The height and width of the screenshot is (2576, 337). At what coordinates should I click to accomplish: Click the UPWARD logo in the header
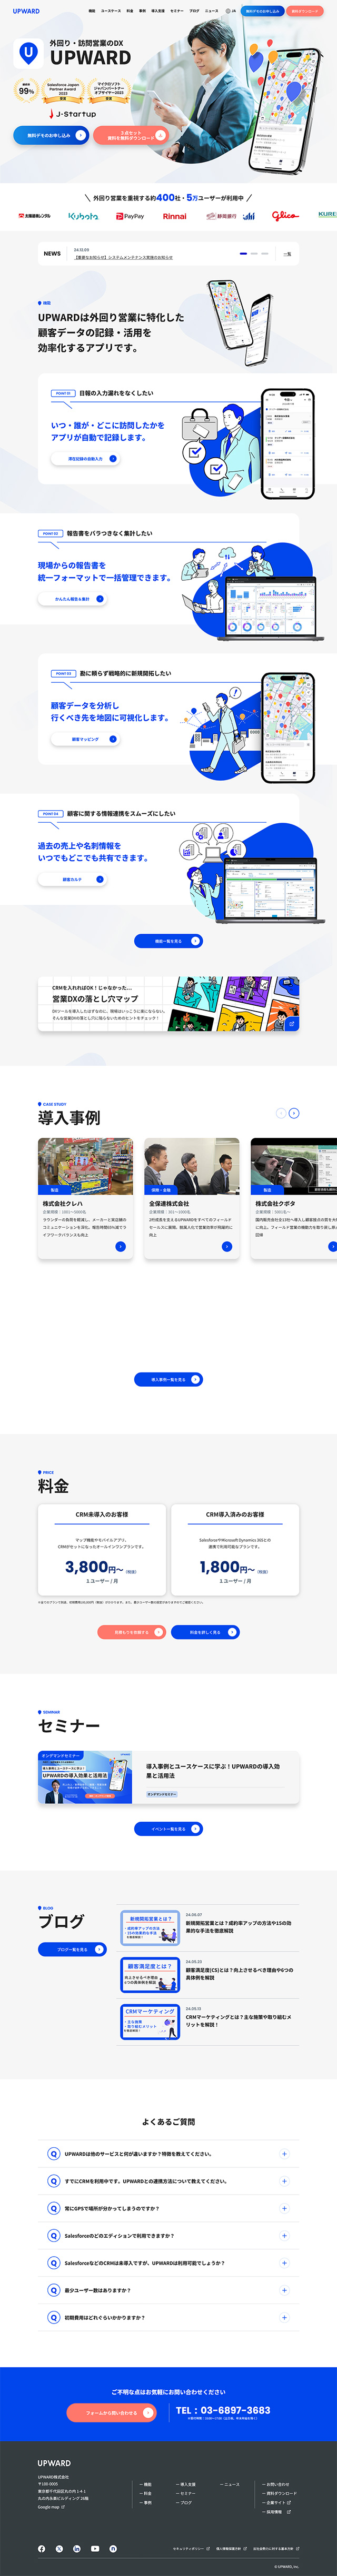tap(26, 11)
